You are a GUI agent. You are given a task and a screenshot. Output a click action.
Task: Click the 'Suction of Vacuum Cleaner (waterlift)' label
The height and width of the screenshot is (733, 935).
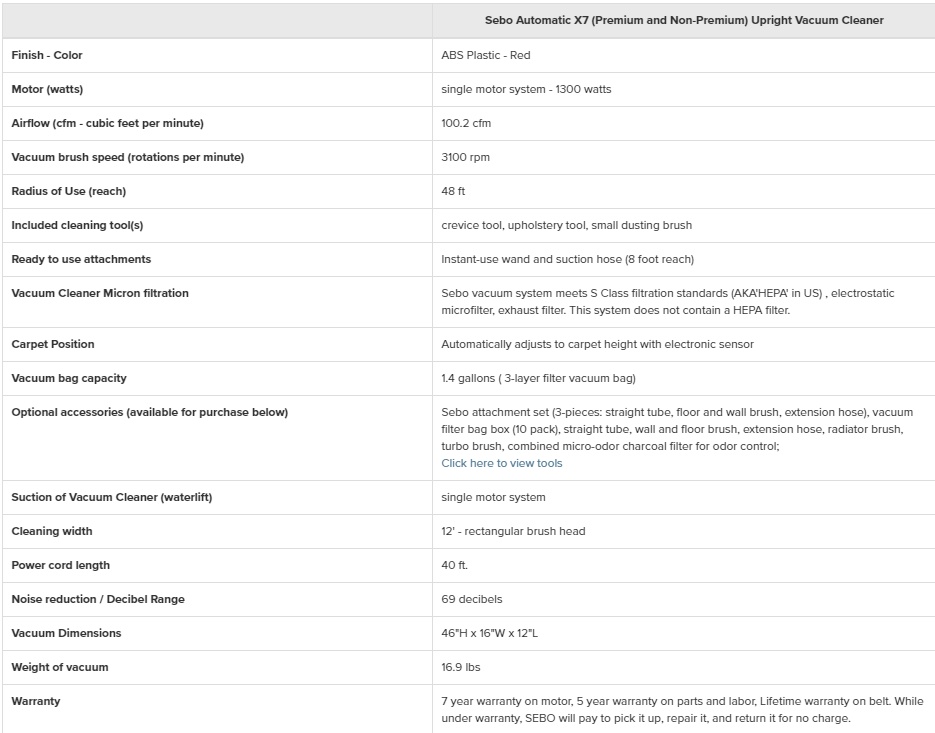(111, 497)
